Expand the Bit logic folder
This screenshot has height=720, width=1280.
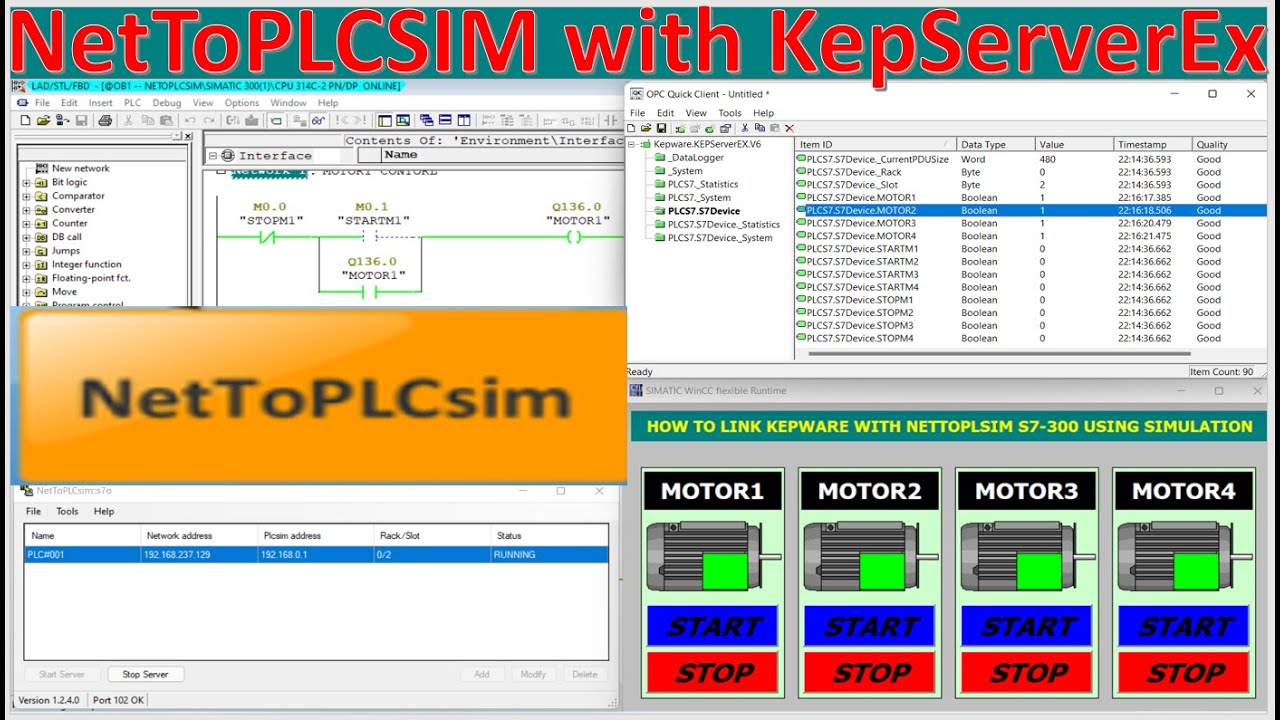[26, 182]
